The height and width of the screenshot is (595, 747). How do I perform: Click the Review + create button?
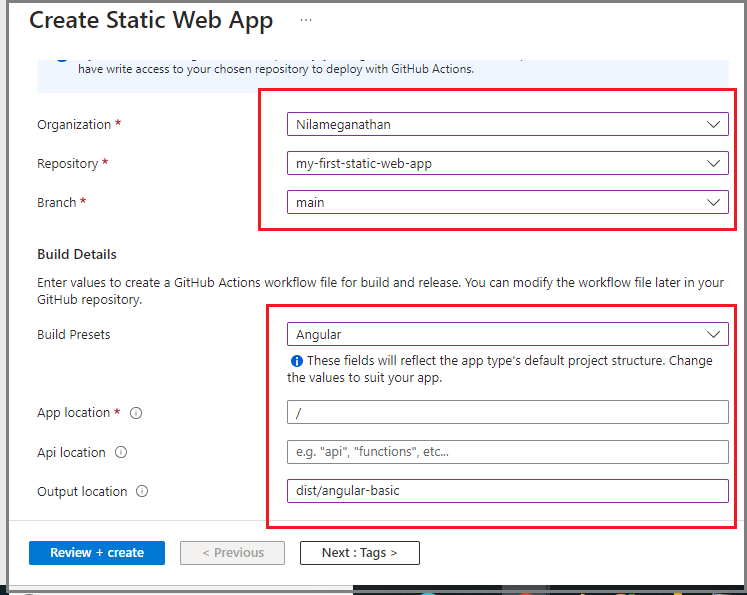pyautogui.click(x=97, y=553)
